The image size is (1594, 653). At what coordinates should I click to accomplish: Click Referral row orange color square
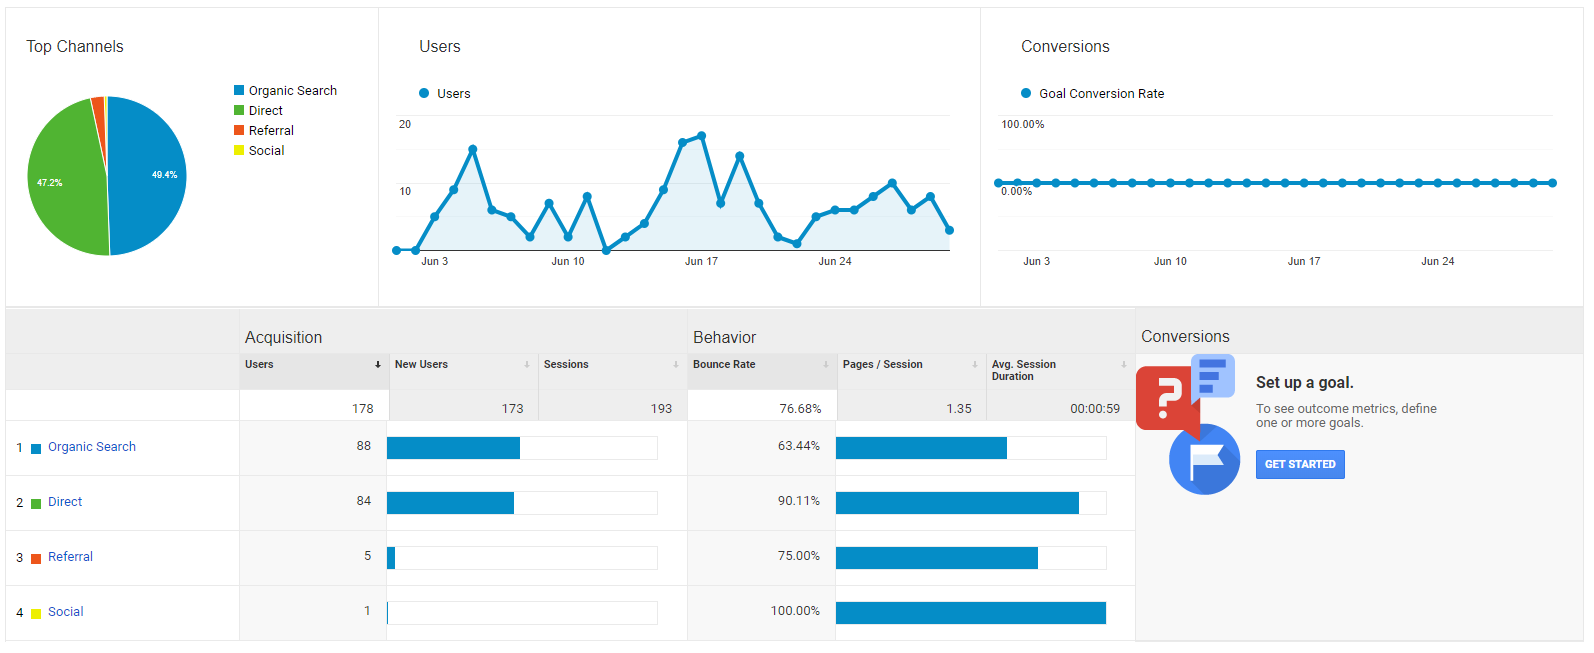point(36,559)
